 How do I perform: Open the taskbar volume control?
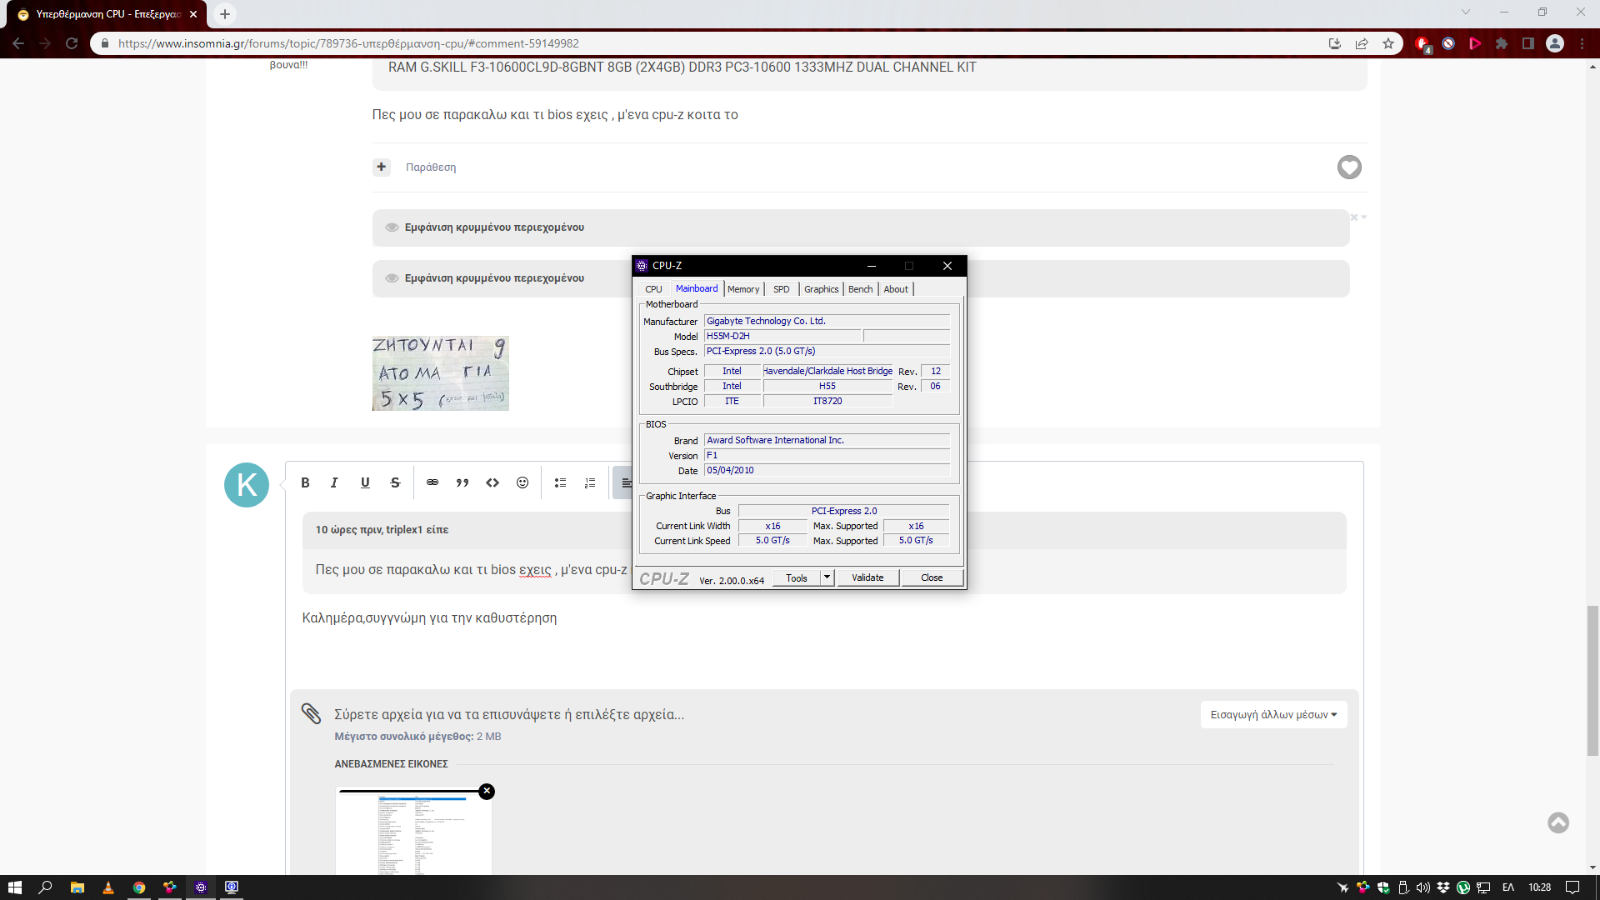[x=1422, y=887]
